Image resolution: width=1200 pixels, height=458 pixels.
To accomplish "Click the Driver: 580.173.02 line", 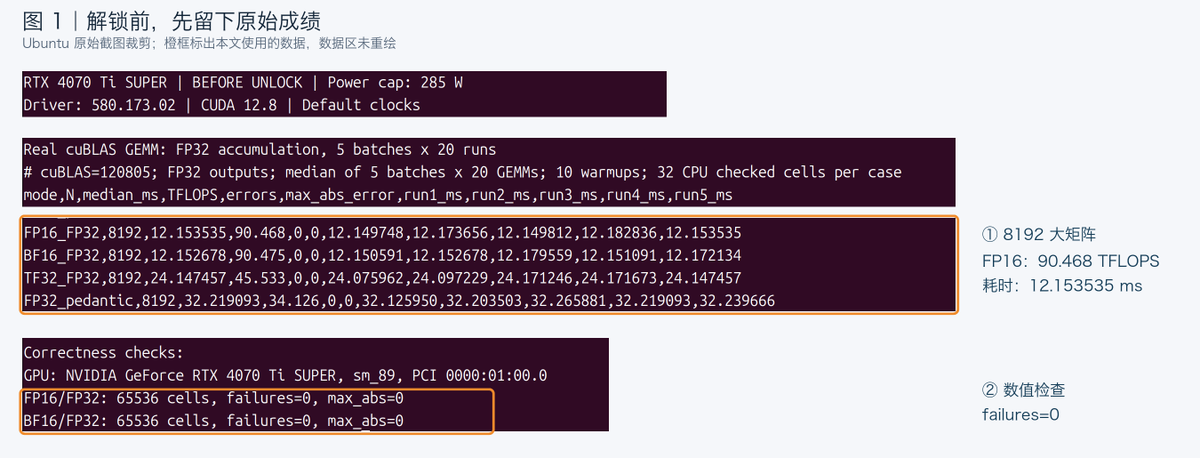I will [222, 105].
